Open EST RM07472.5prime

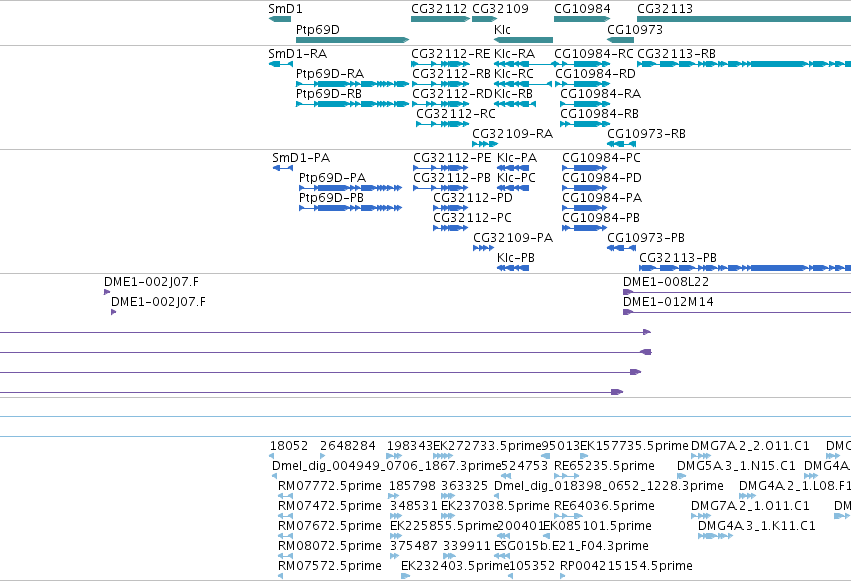(285, 516)
